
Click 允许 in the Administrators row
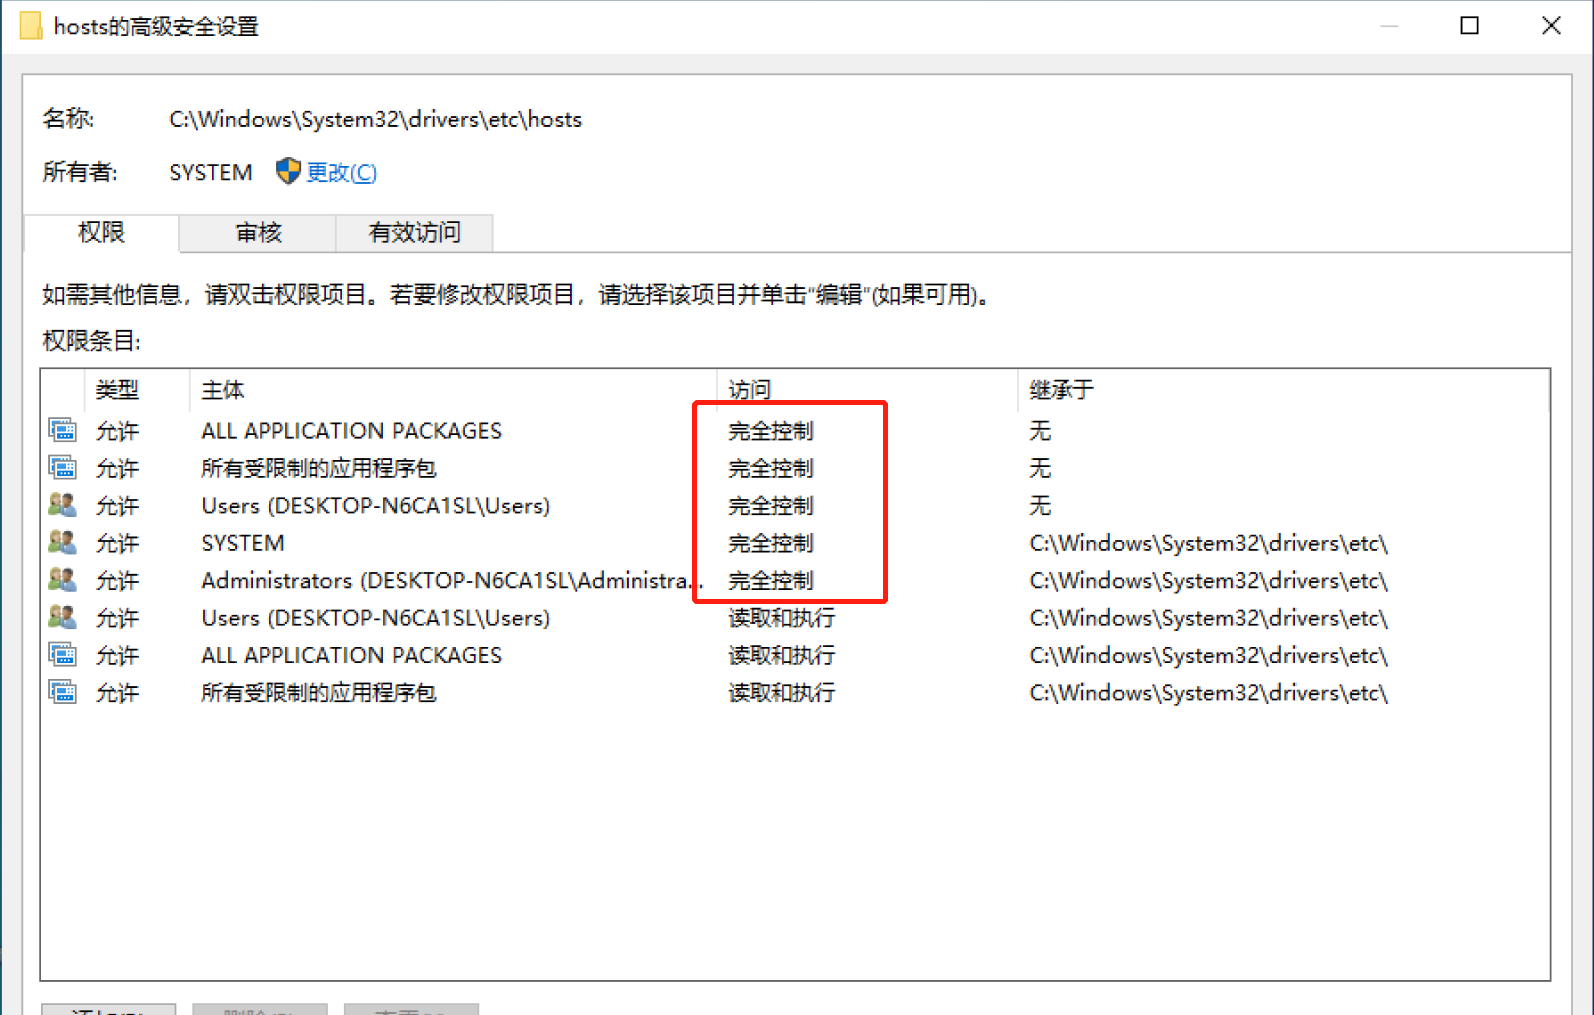tap(117, 580)
